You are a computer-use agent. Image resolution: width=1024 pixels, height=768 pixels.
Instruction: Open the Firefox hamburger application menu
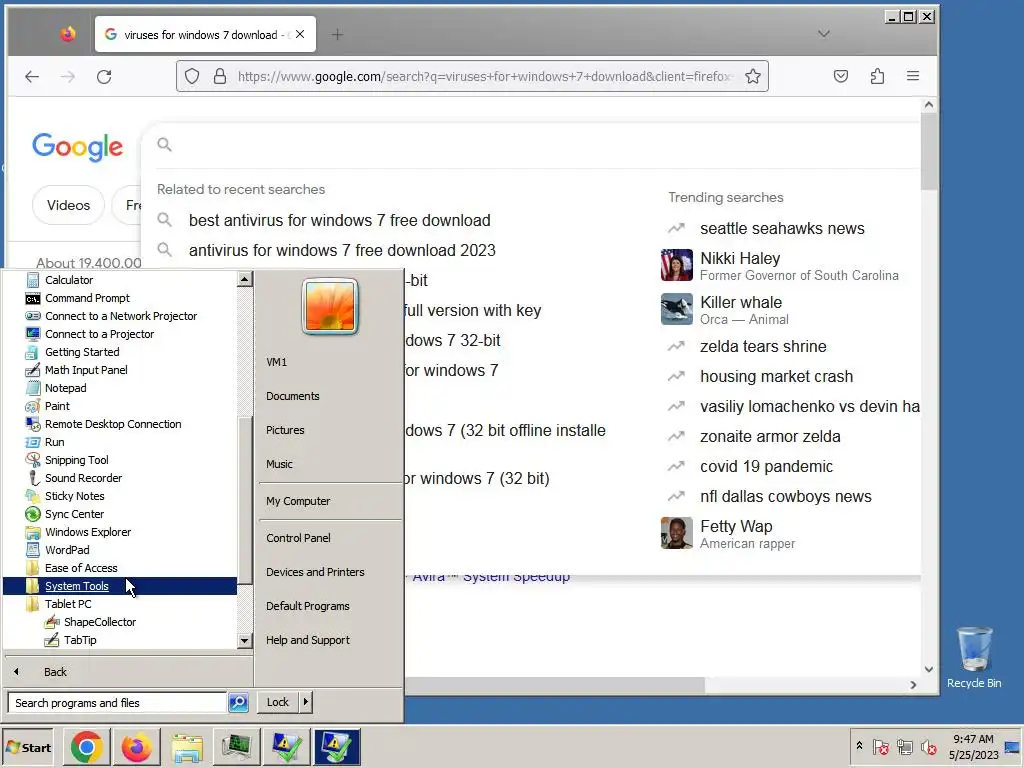click(913, 76)
